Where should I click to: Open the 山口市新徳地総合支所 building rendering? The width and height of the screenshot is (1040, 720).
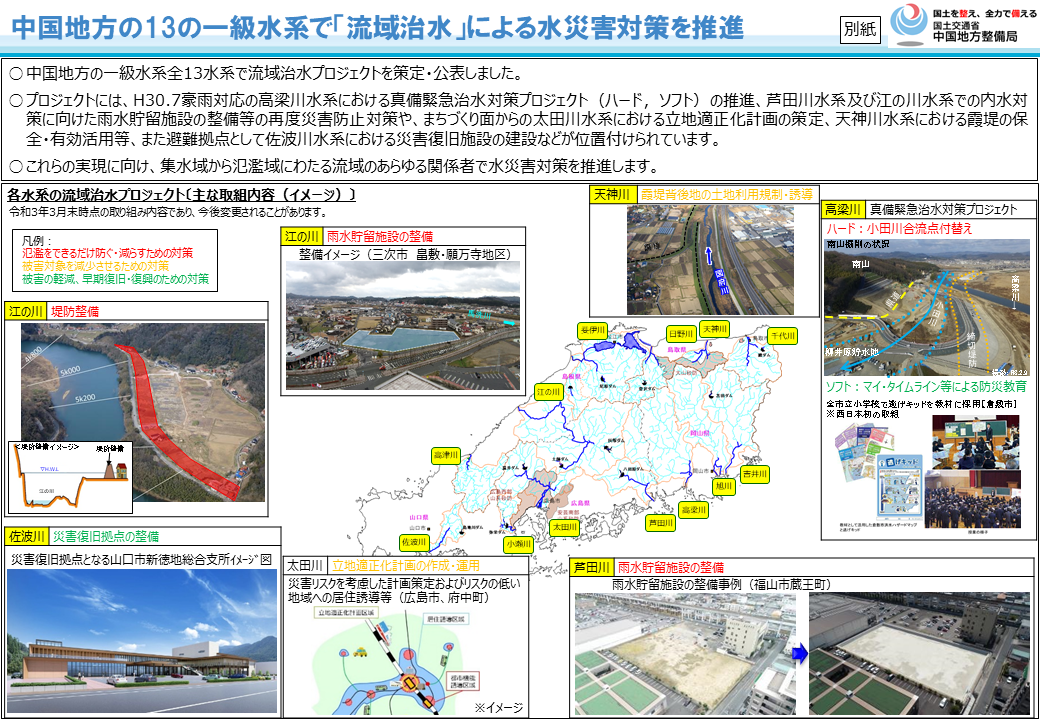142,641
